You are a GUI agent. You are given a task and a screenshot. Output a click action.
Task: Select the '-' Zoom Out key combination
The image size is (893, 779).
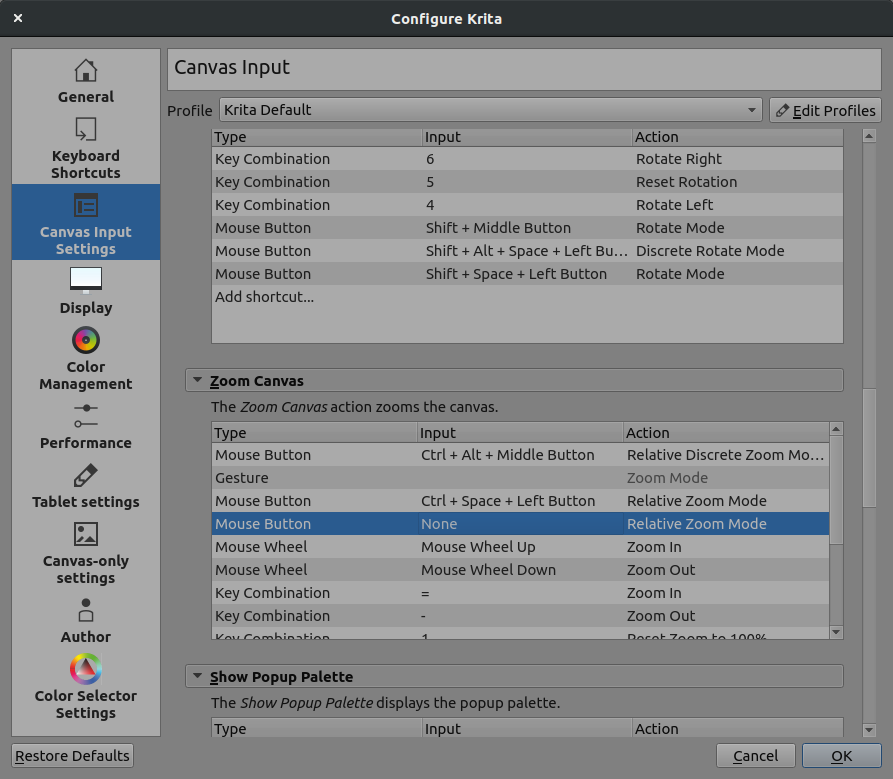click(x=521, y=616)
